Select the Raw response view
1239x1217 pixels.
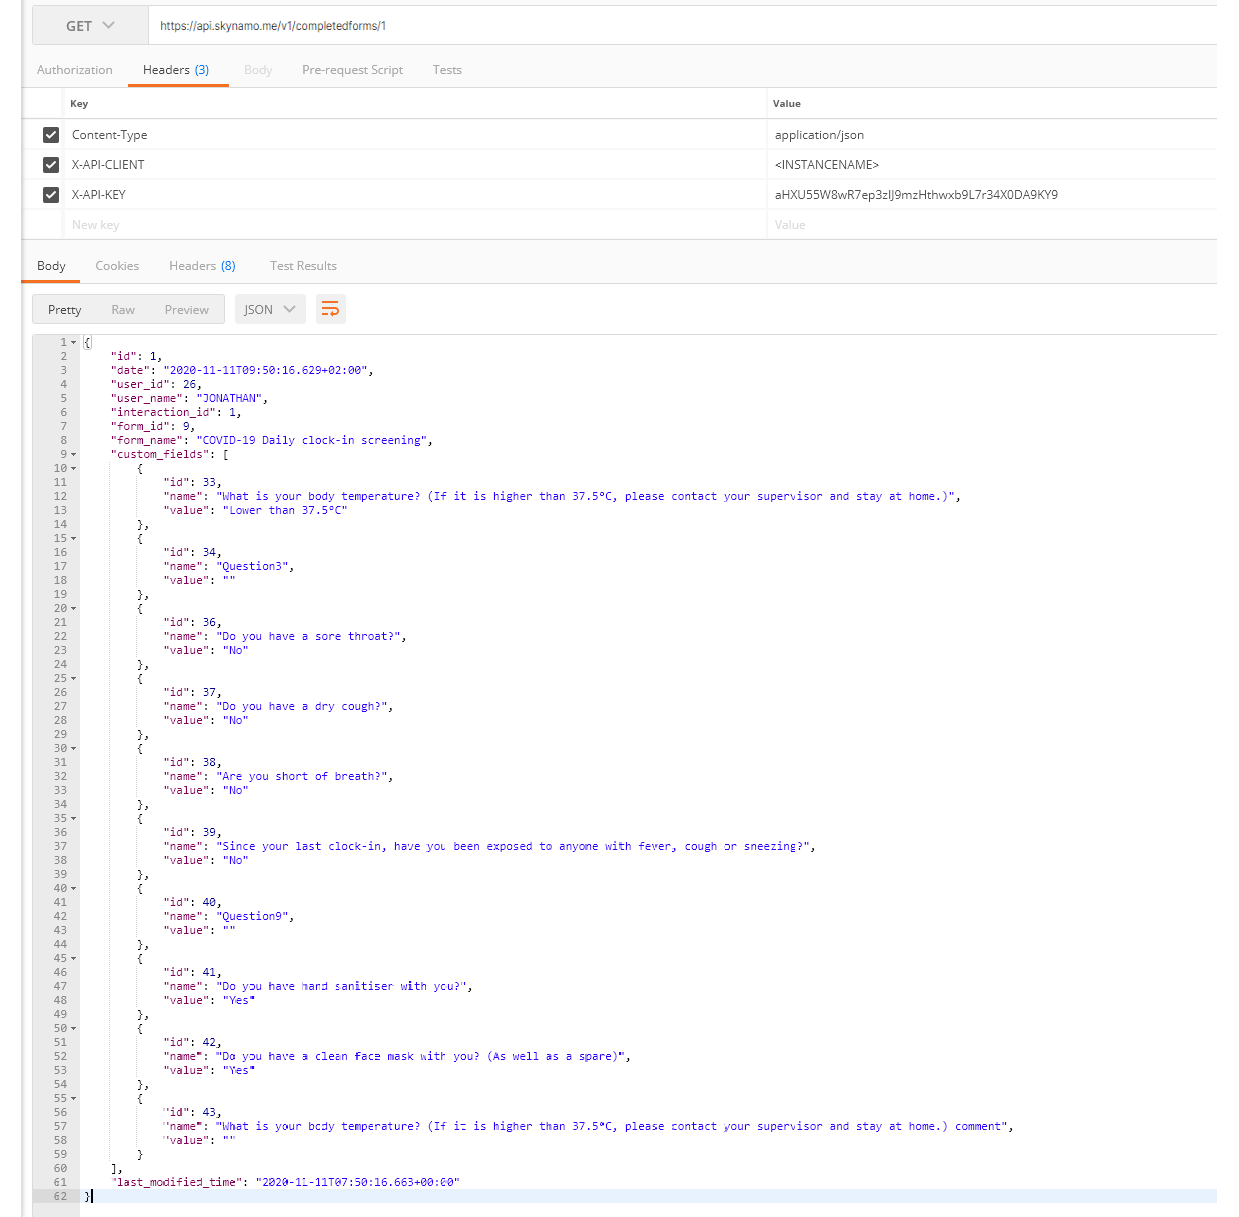point(123,310)
